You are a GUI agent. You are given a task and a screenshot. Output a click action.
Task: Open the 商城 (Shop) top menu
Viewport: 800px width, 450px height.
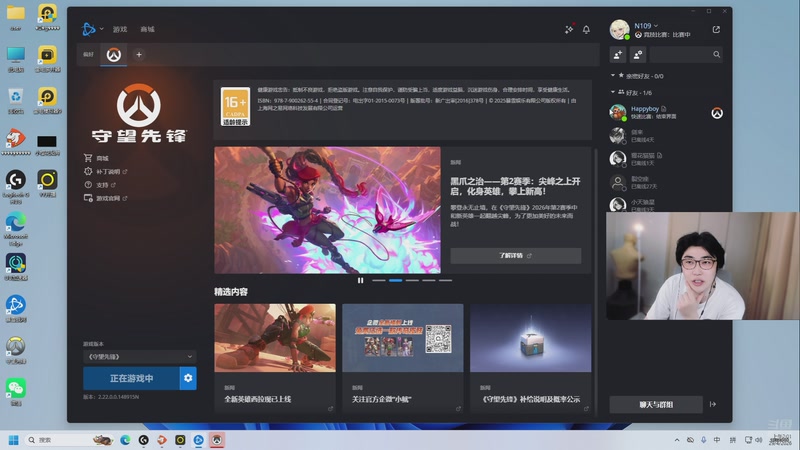147,29
